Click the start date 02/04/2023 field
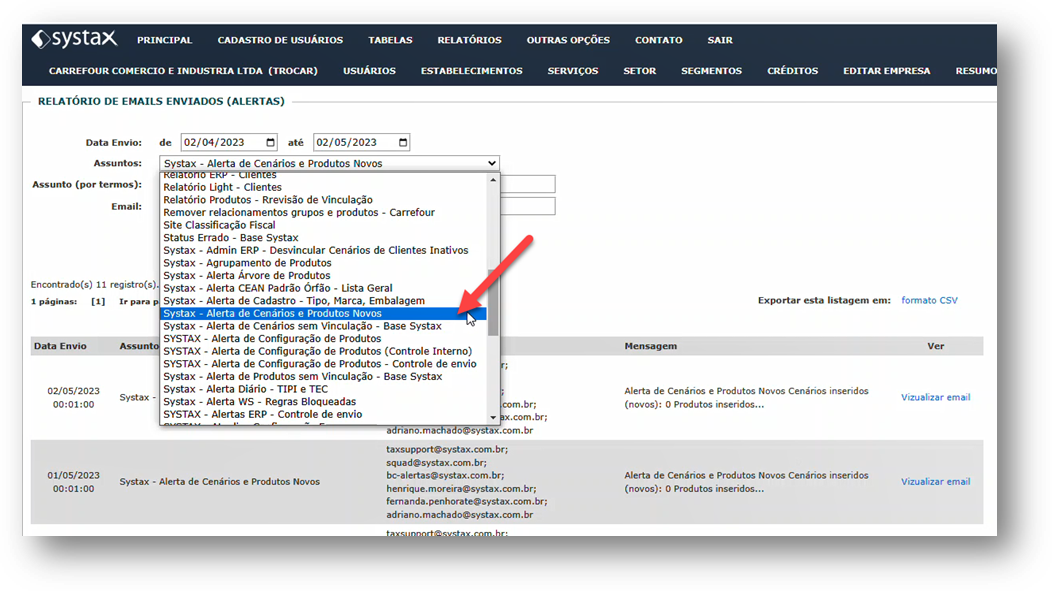Image resolution: width=1052 pixels, height=591 pixels. click(229, 142)
